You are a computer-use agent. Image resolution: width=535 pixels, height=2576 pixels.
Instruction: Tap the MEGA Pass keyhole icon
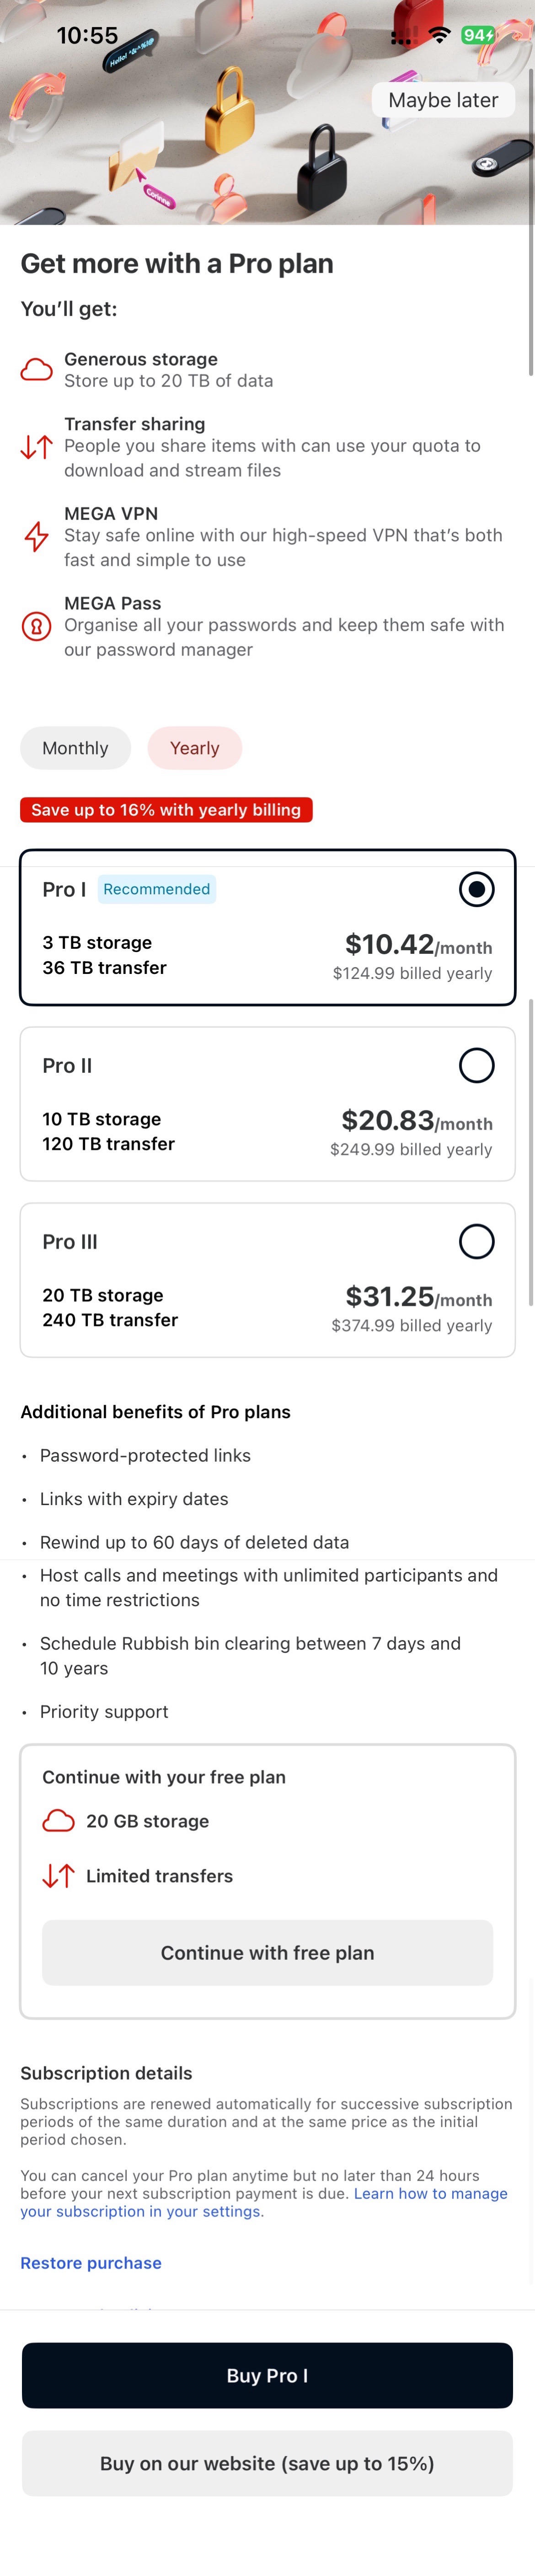(37, 626)
